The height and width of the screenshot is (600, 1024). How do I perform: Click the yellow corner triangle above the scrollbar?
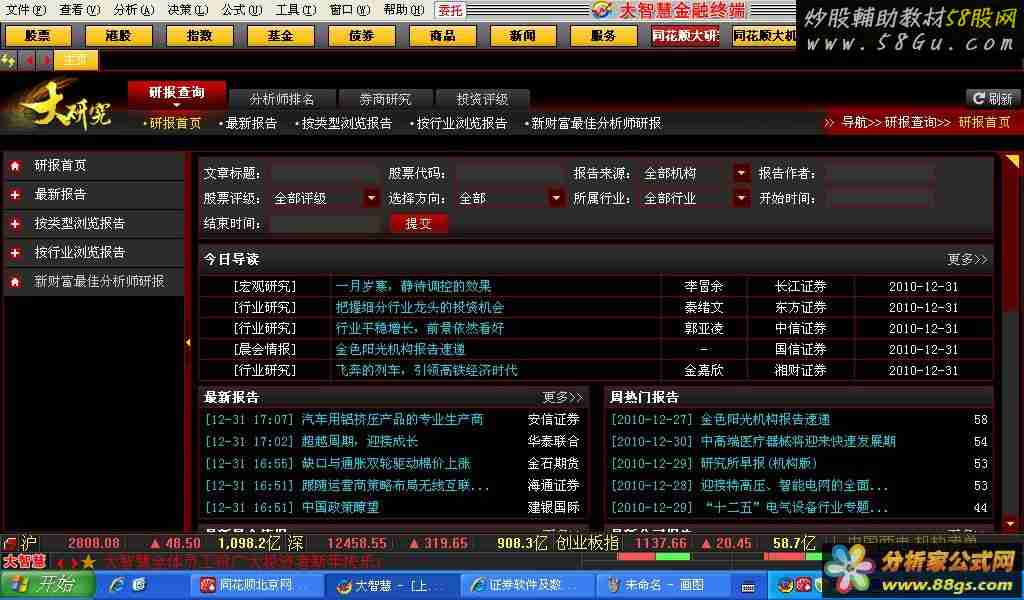tap(1012, 161)
